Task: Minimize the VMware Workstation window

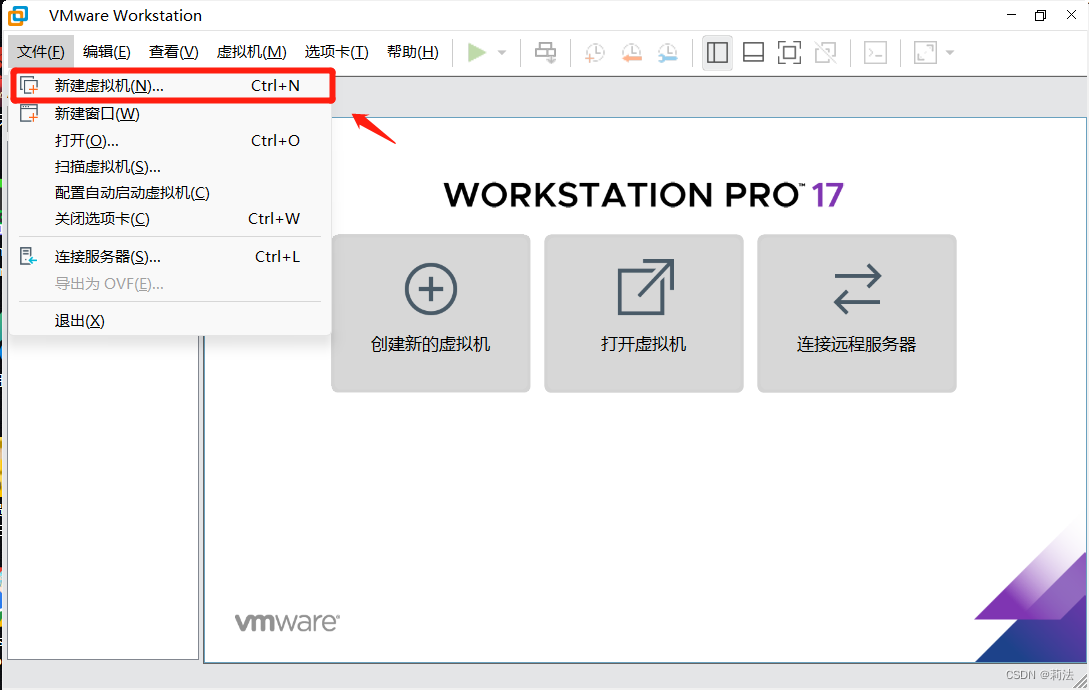Action: [x=1011, y=15]
